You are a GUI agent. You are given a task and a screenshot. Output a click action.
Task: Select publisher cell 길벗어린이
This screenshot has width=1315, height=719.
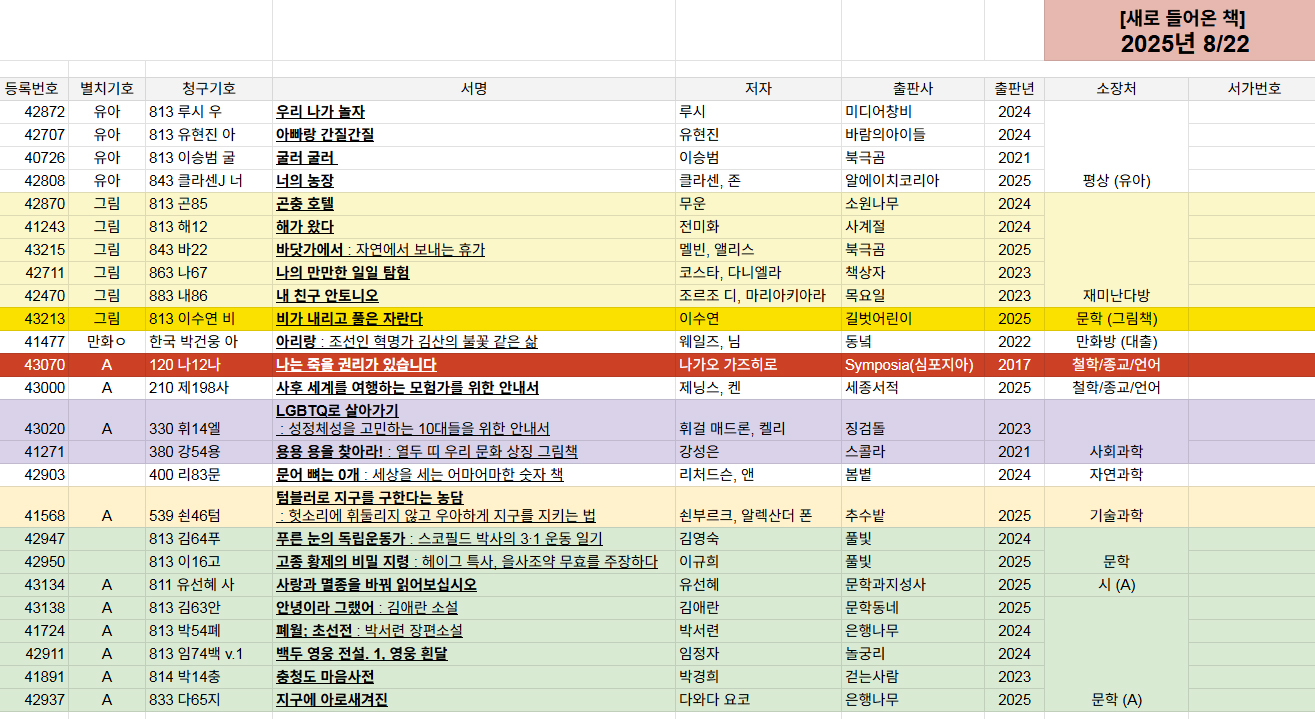tap(913, 319)
